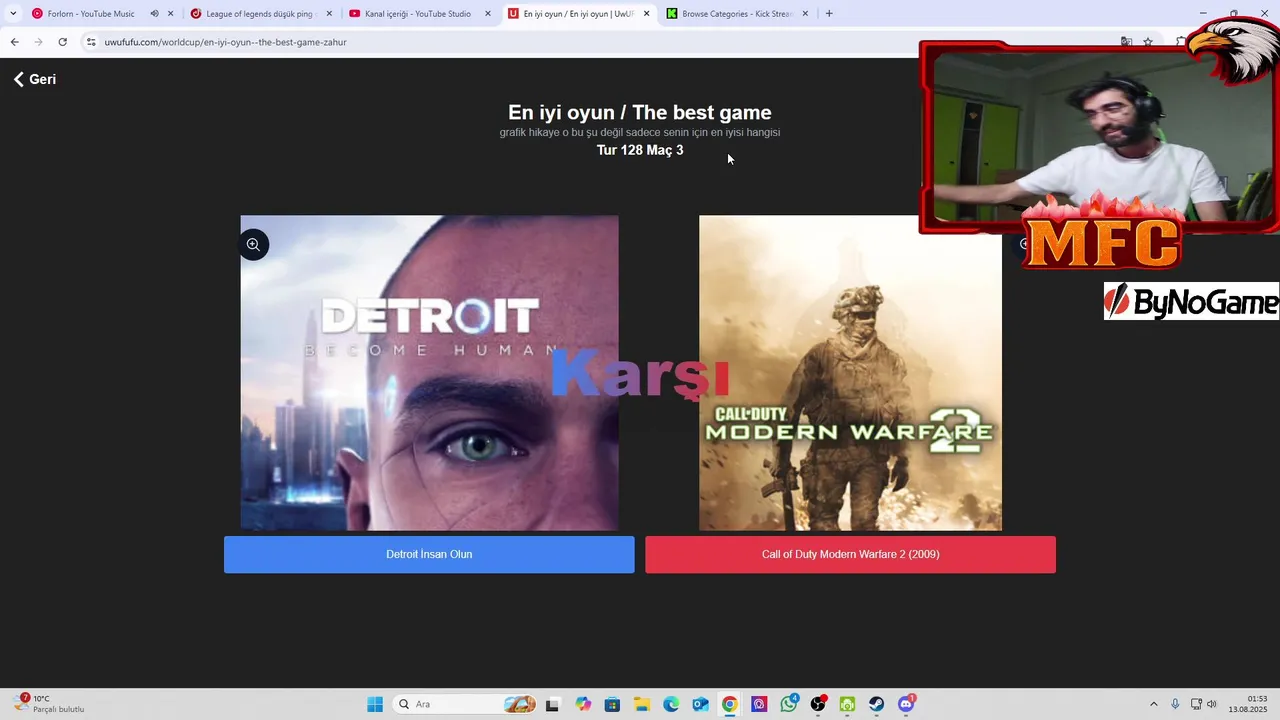Screen dimensions: 1280x720
Task: Close the League of legends tab
Action: pos(329,14)
